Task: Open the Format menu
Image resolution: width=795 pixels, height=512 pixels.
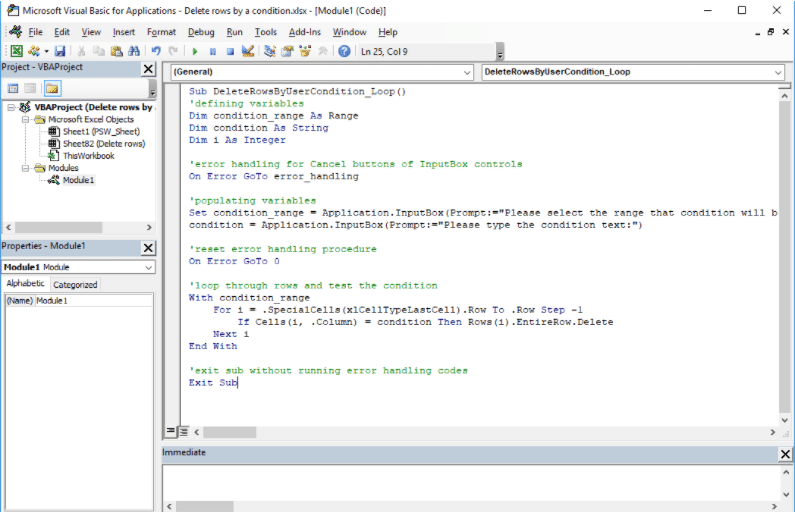Action: point(161,32)
